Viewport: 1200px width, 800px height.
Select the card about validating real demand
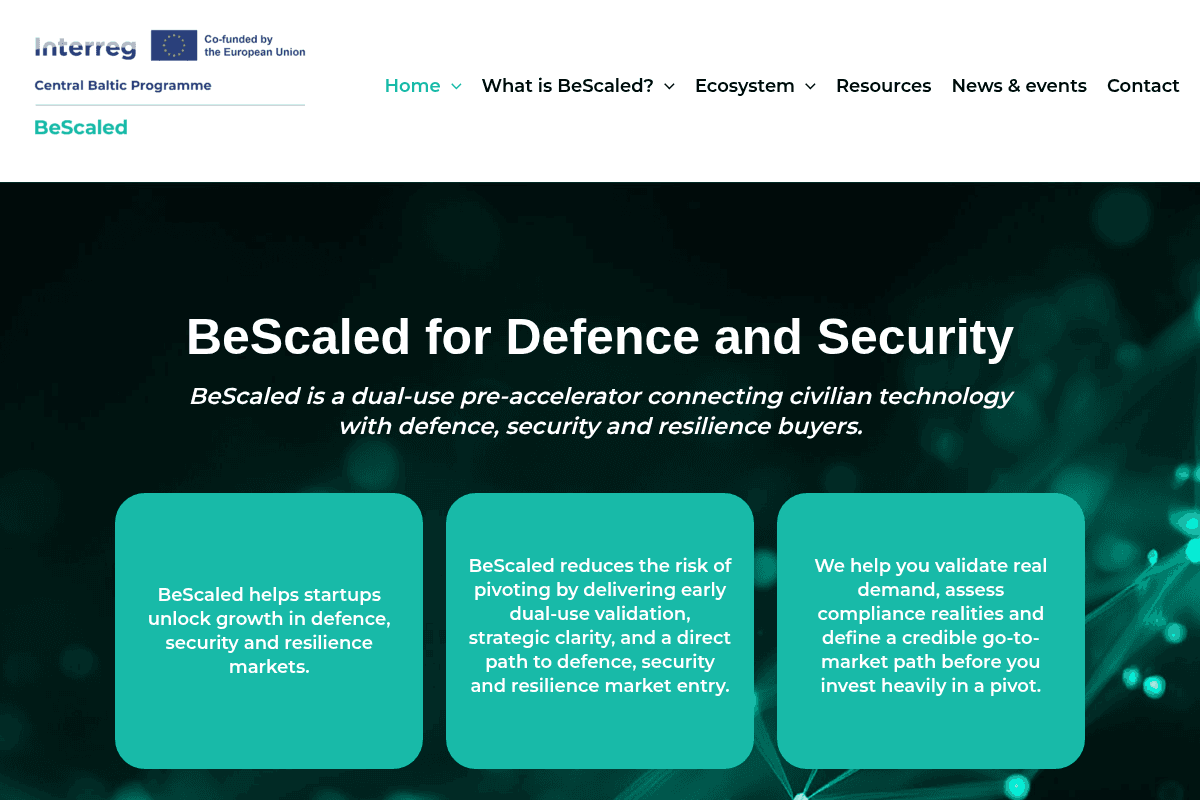pos(931,631)
